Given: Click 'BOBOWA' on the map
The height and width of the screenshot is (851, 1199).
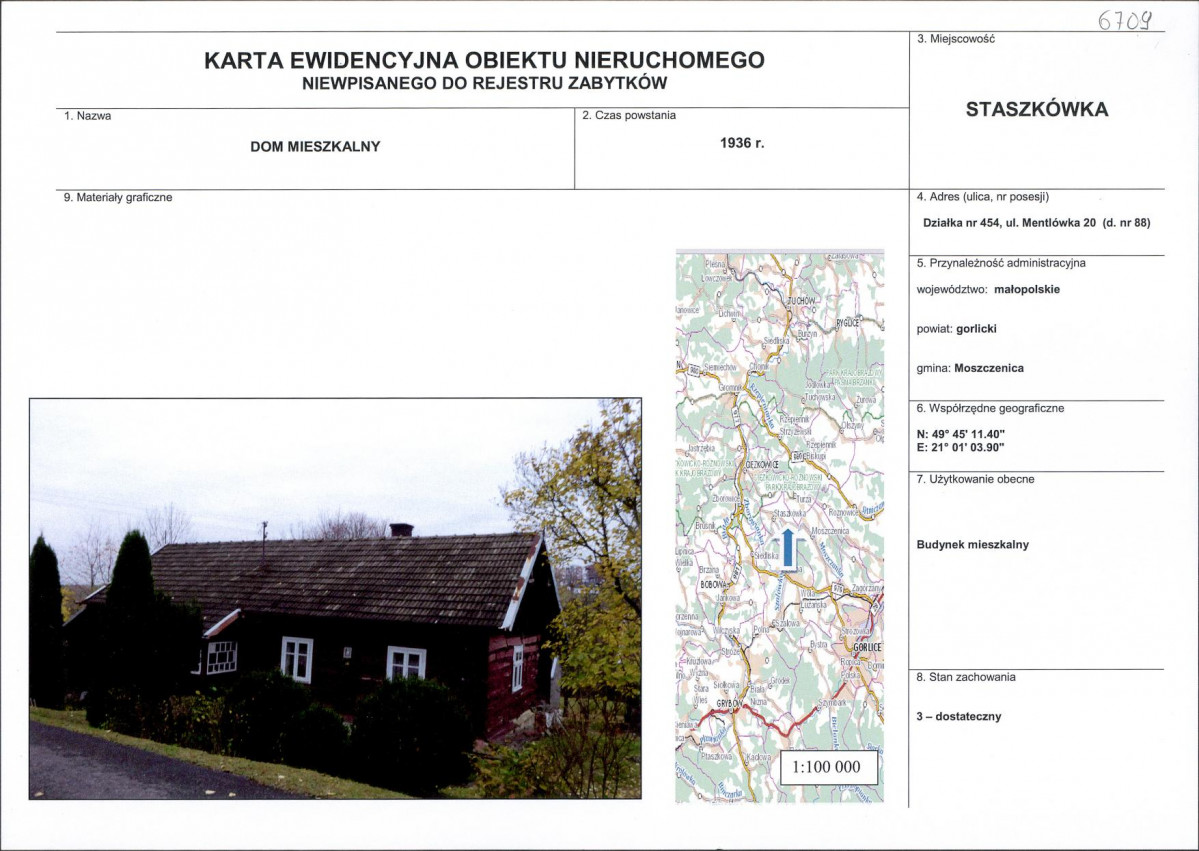Looking at the screenshot, I should tap(715, 584).
